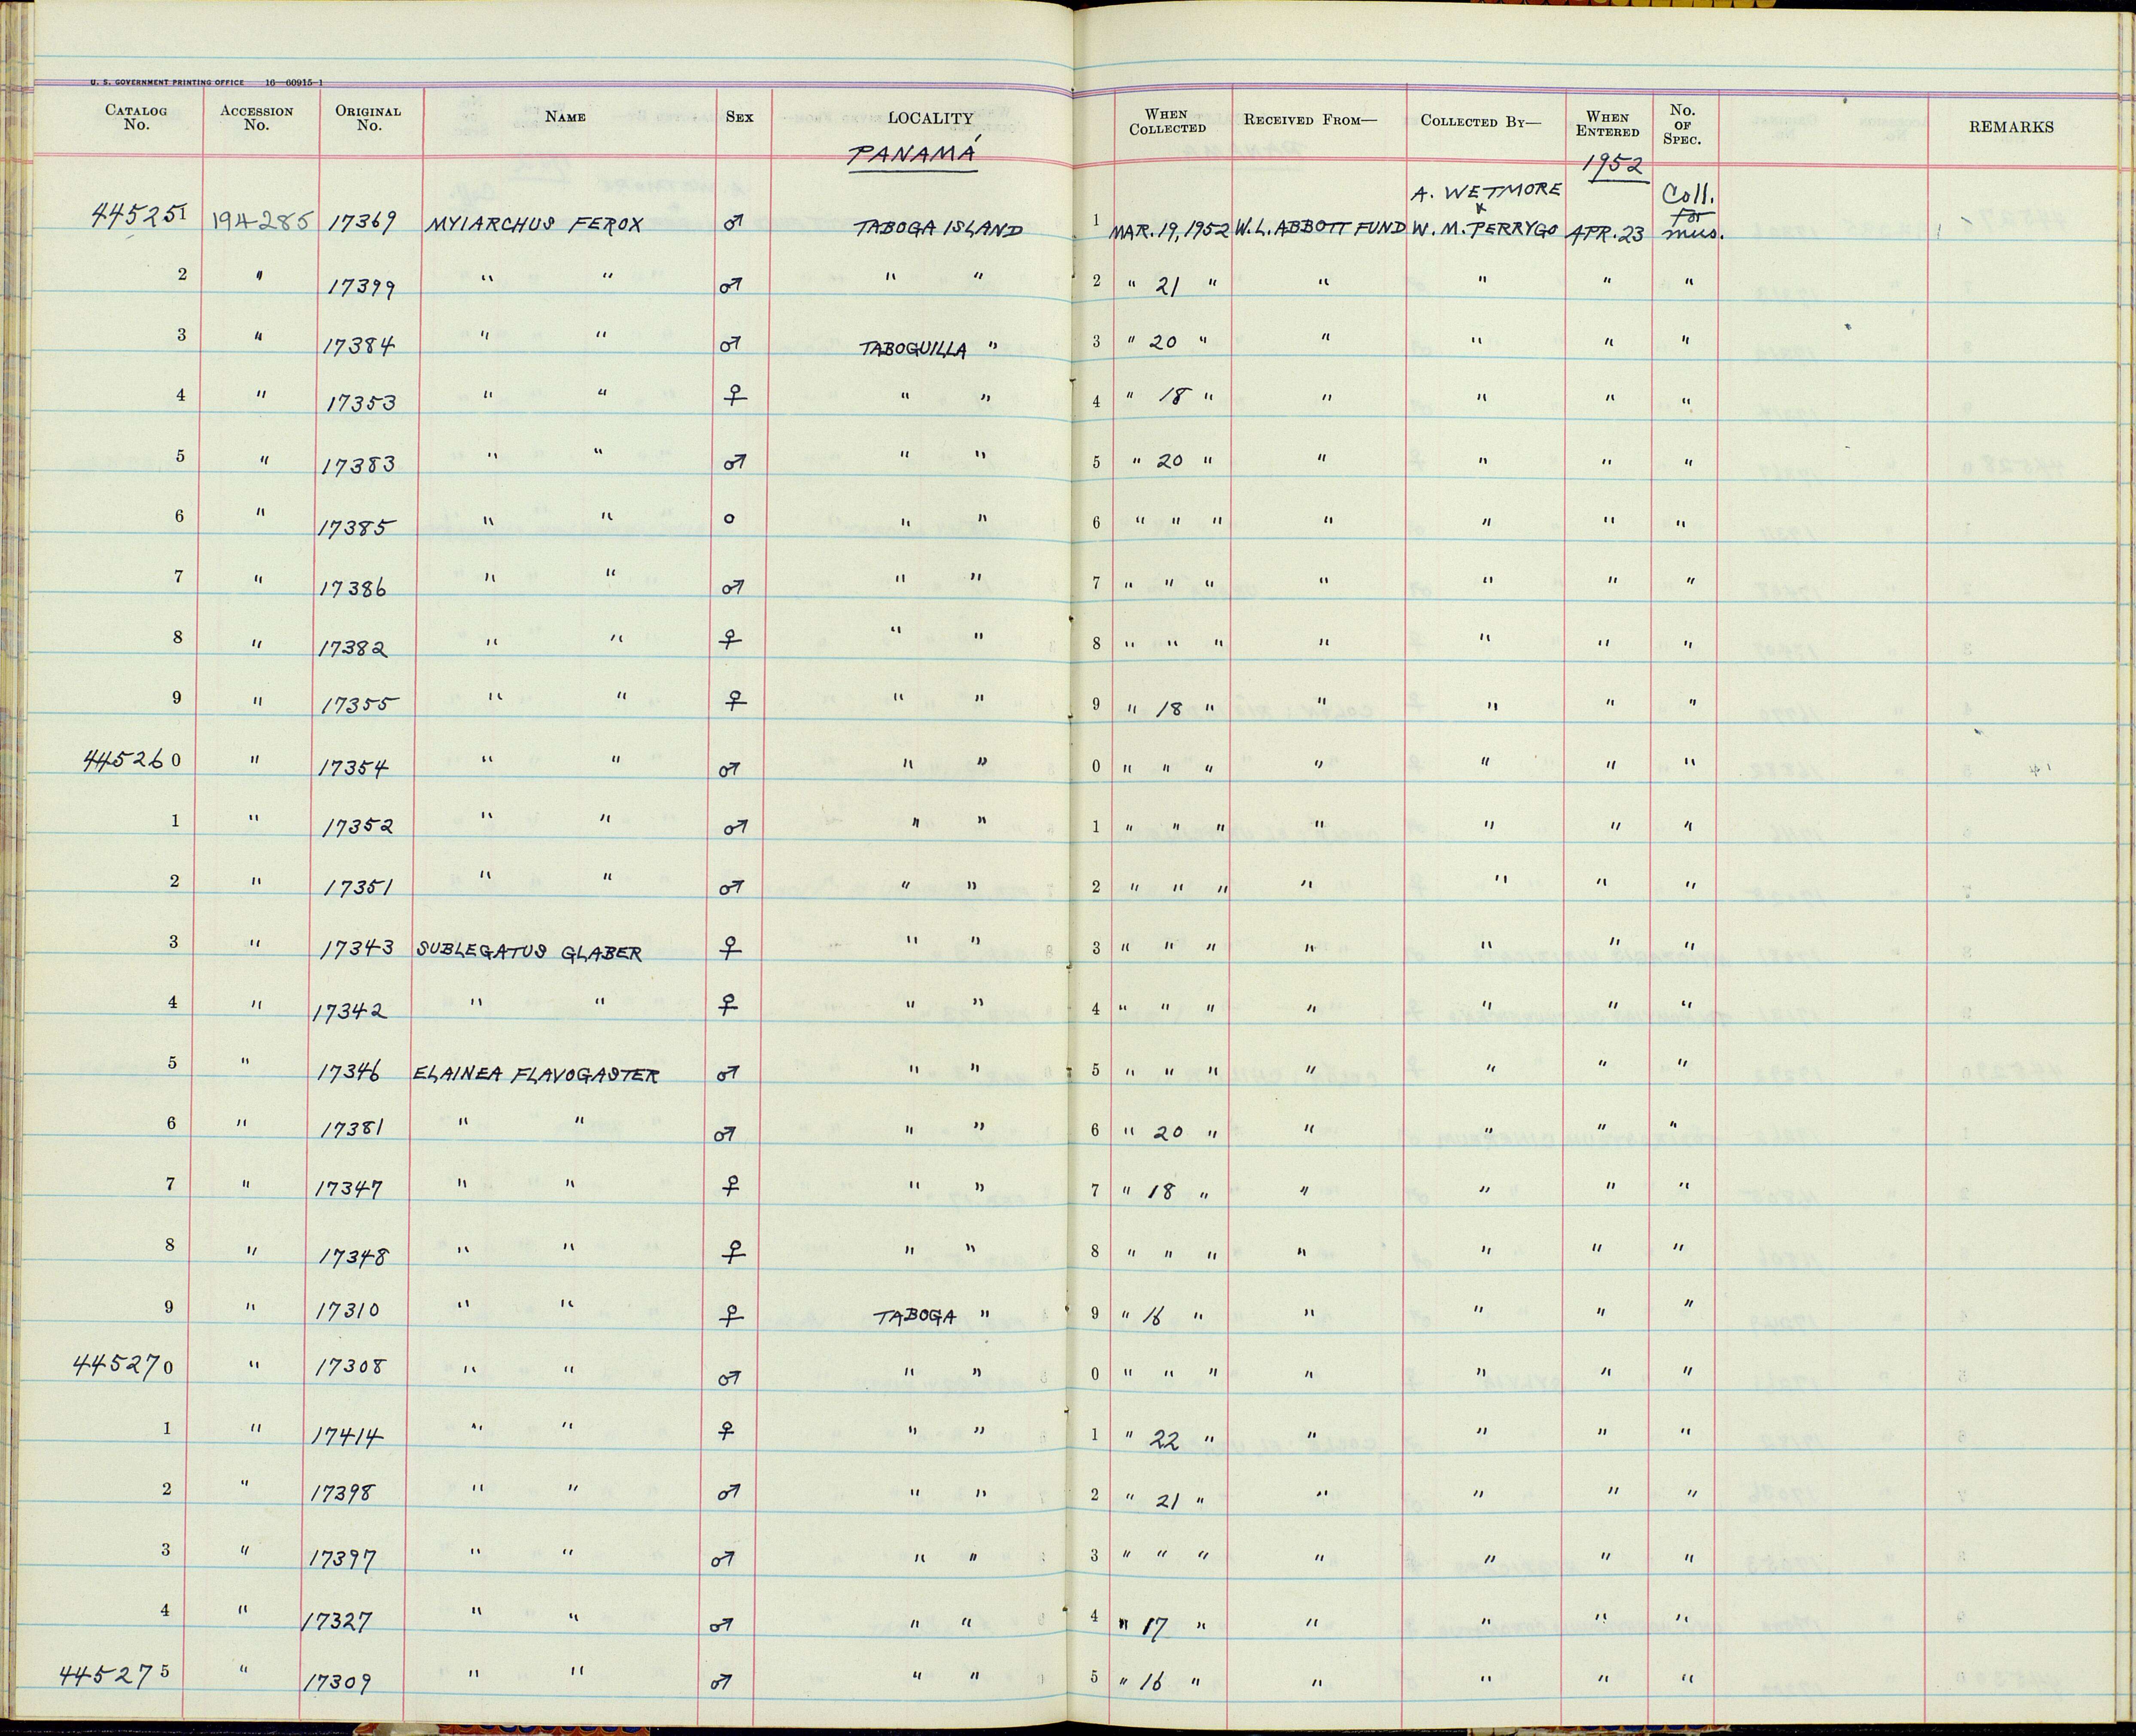Image resolution: width=2136 pixels, height=1736 pixels.
Task: Click original number 17414
Action: coord(347,1437)
